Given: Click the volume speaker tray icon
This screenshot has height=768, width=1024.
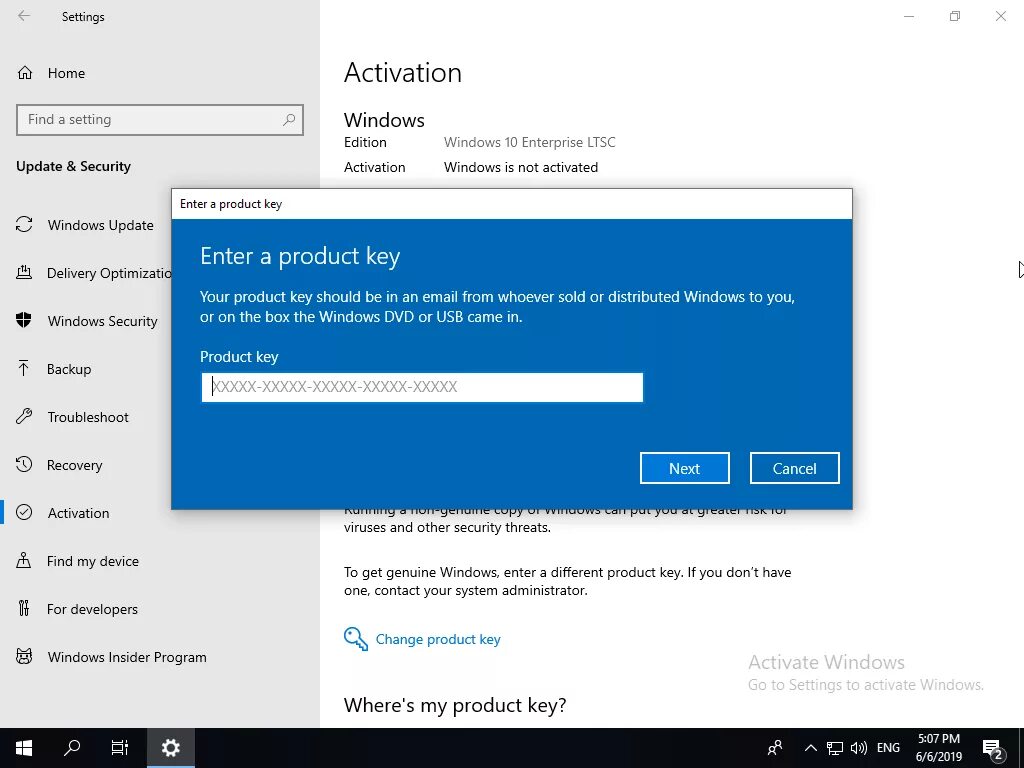Looking at the screenshot, I should tap(859, 748).
